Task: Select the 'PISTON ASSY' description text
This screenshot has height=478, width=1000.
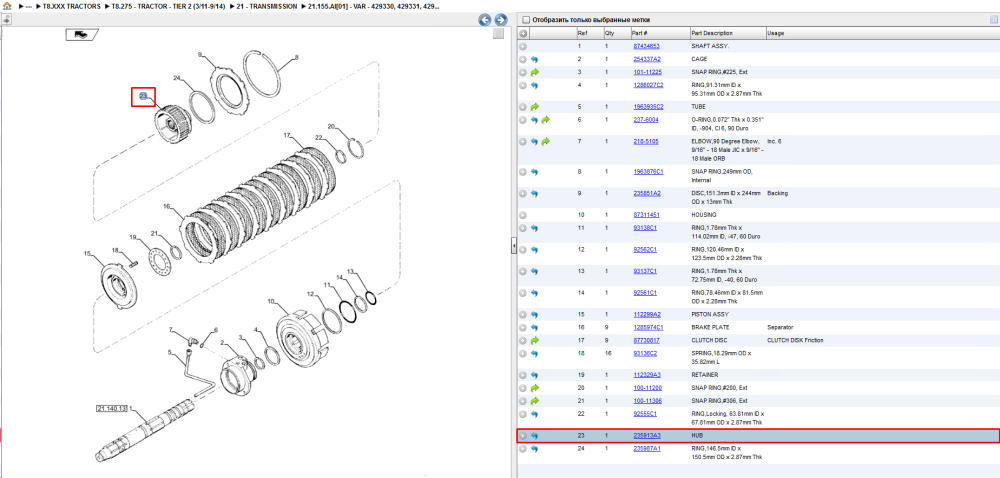Action: [x=710, y=314]
